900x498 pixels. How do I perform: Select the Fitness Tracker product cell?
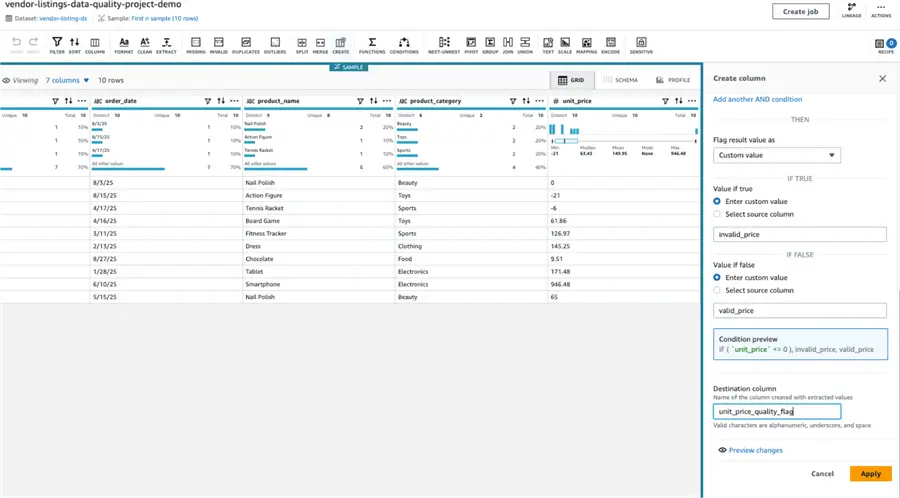coord(319,234)
